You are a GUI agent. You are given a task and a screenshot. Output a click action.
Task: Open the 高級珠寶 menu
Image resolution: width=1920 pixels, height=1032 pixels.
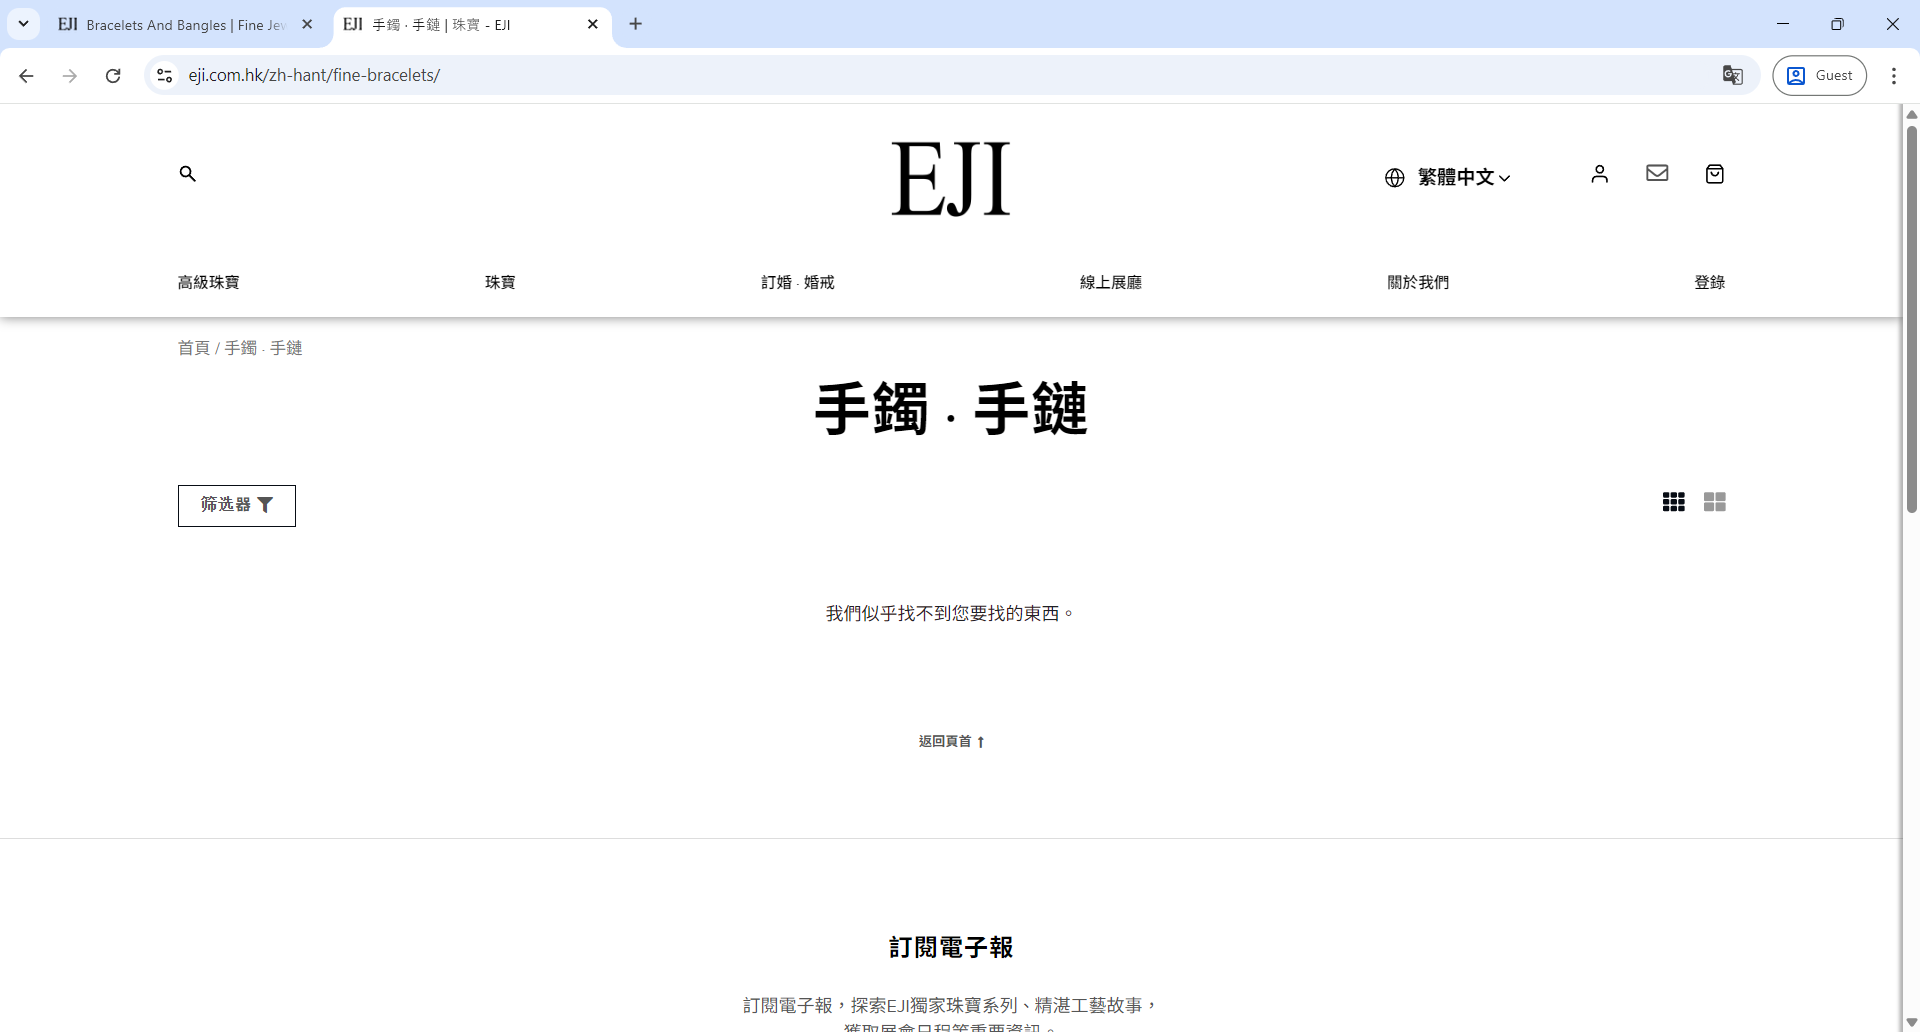pyautogui.click(x=209, y=283)
